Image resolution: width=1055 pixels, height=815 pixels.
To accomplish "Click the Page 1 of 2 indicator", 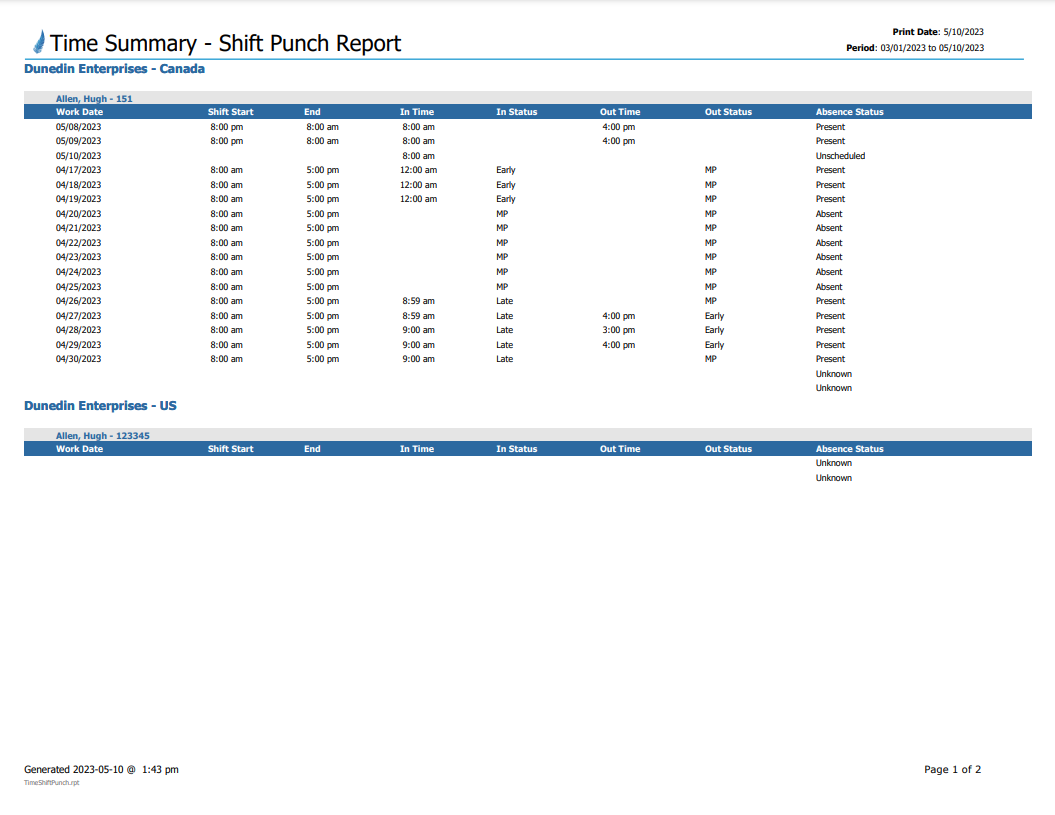I will point(952,769).
